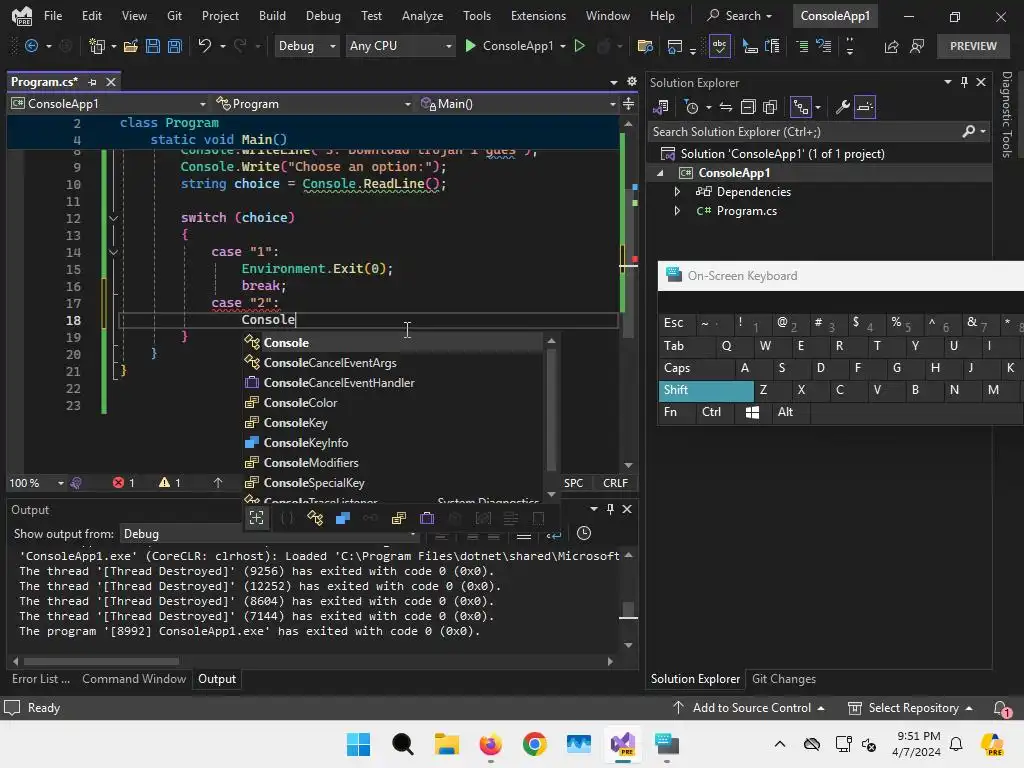
Task: Open the Build menu
Action: pyautogui.click(x=272, y=16)
